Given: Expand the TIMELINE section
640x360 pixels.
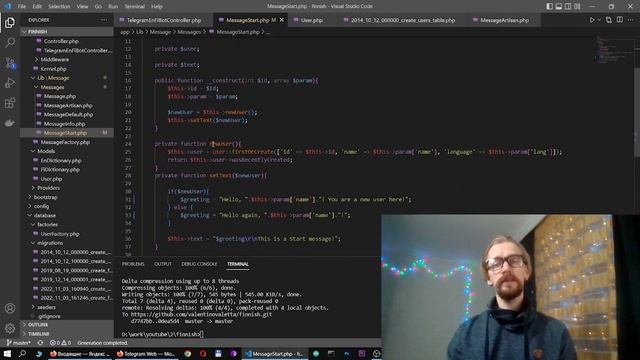Looking at the screenshot, I should point(67,334).
